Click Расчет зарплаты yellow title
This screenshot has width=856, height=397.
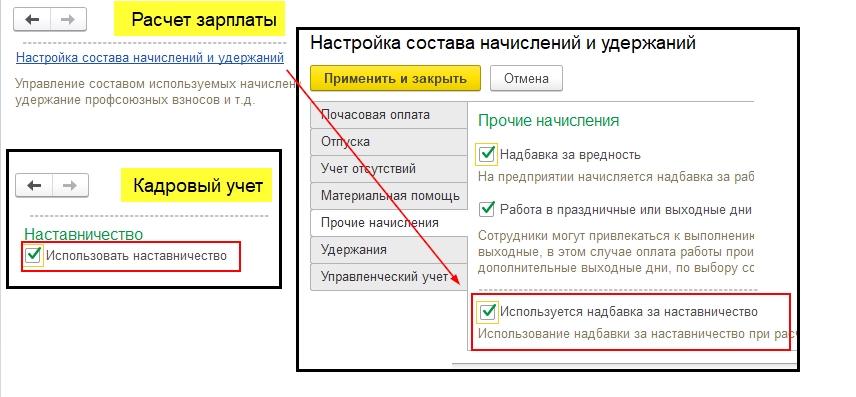point(204,21)
